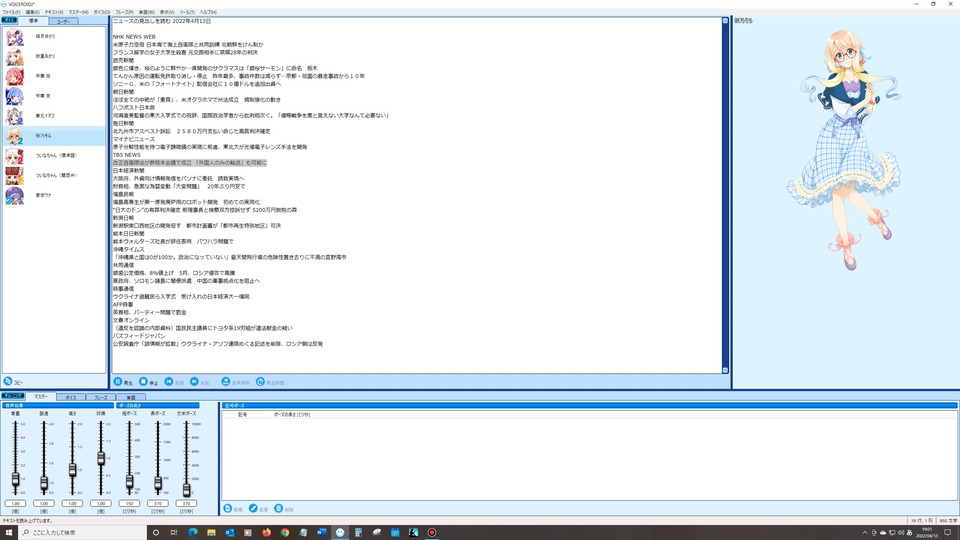Viewport: 960px width, 540px height.
Task: Click text editor scrollbar up arrow
Action: pos(726,21)
